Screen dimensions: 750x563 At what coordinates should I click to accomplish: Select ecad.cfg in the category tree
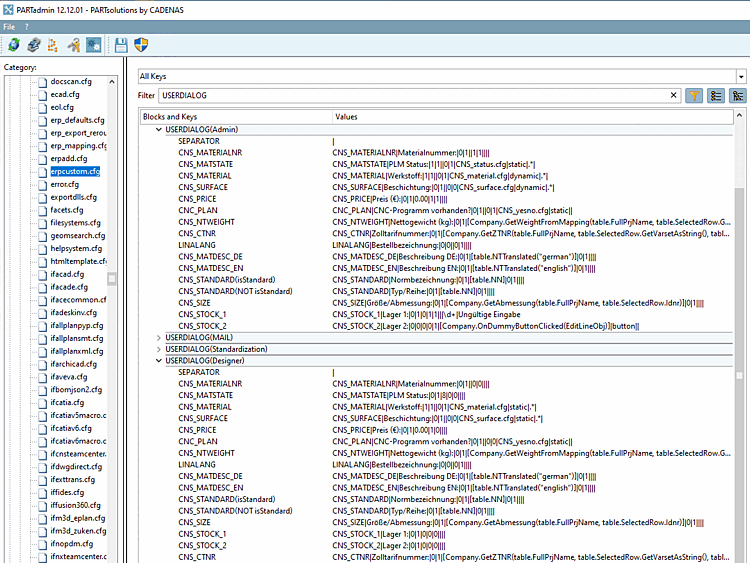pos(65,94)
